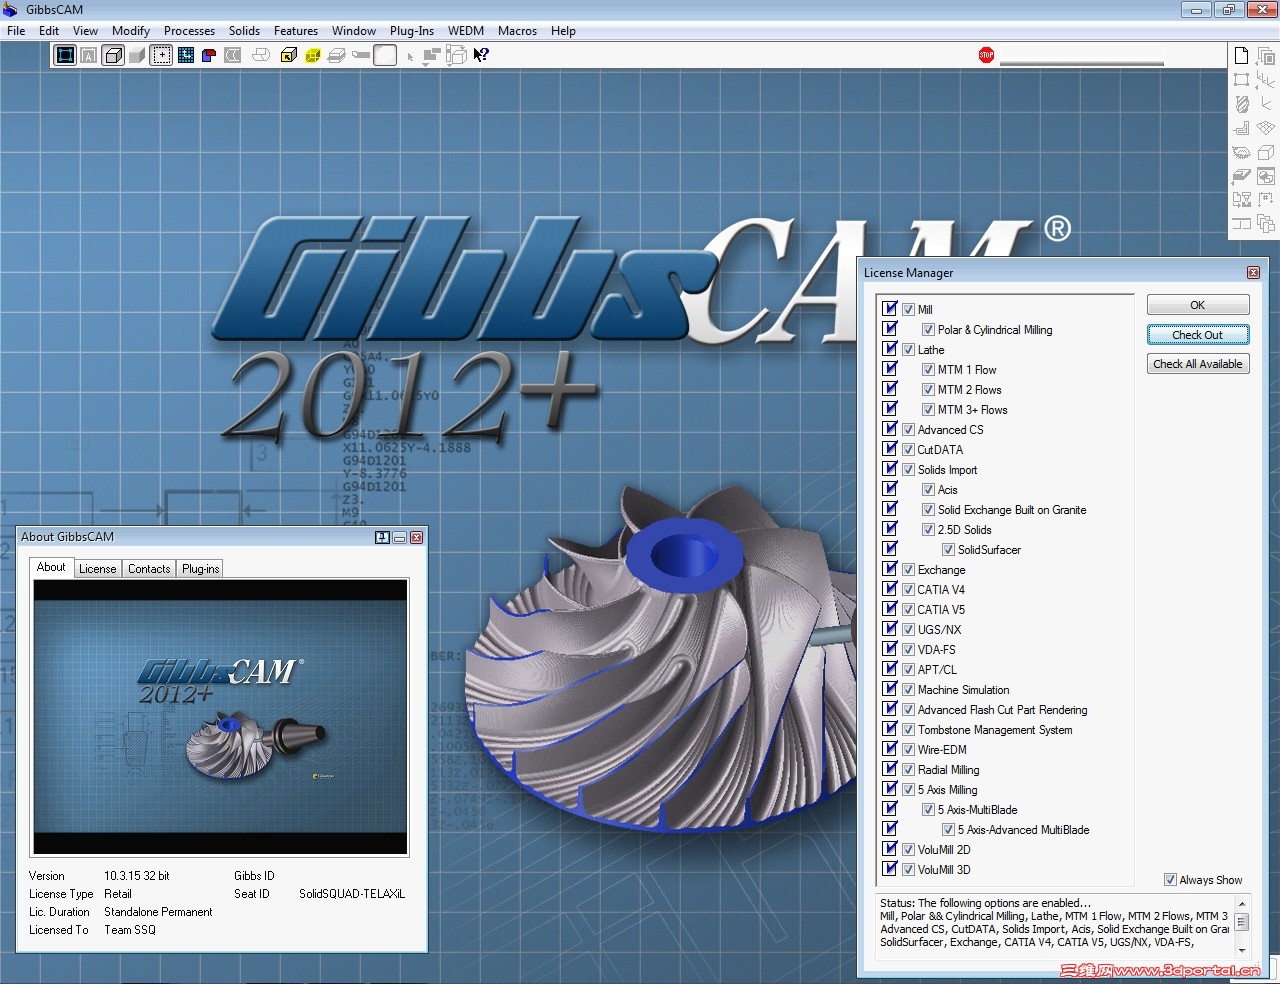The width and height of the screenshot is (1280, 984).
Task: Click the solid slab surface palette icon
Action: [x=1241, y=176]
